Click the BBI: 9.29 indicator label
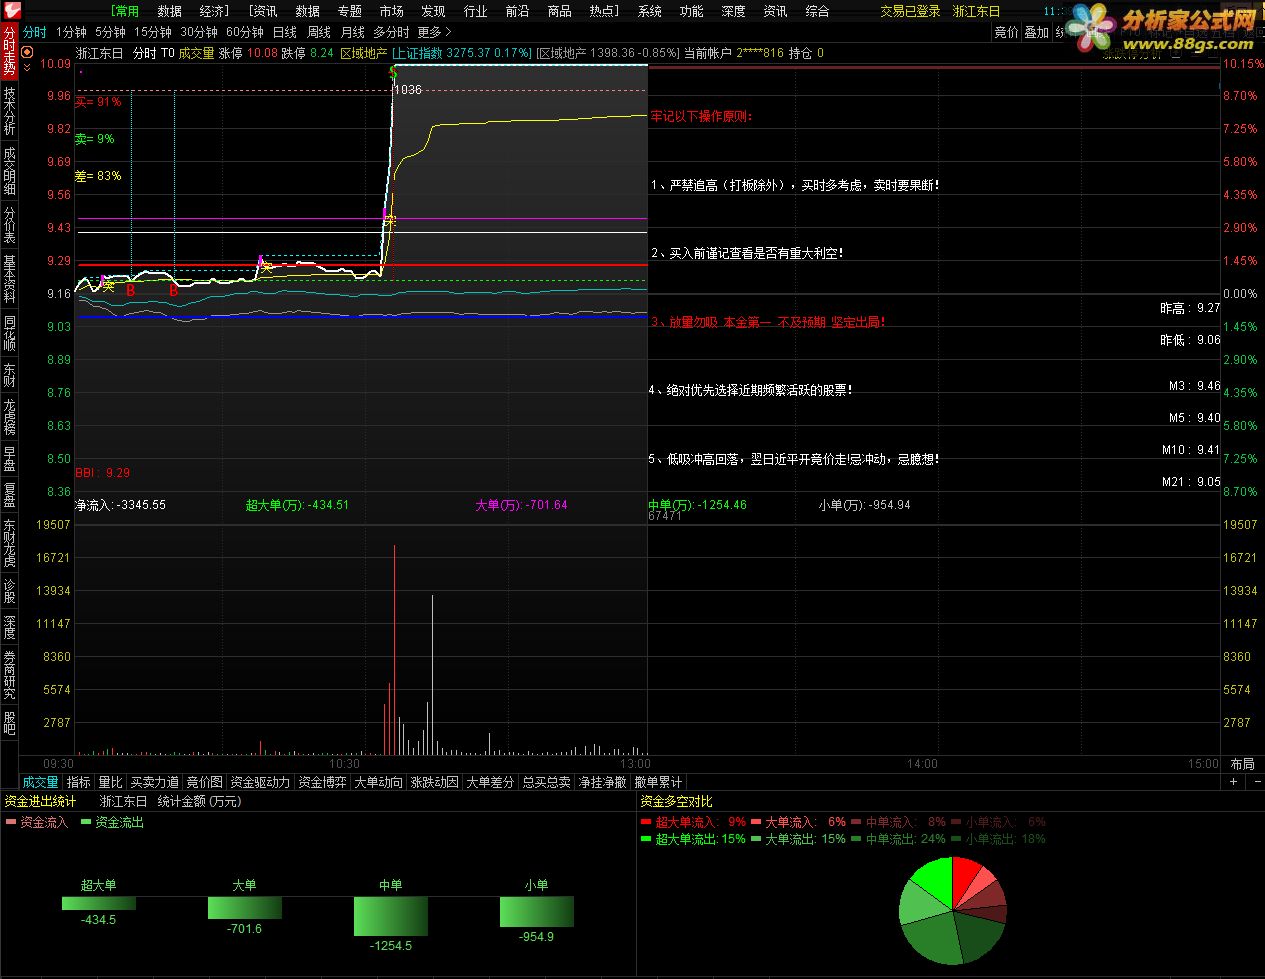The height and width of the screenshot is (979, 1265). [103, 473]
